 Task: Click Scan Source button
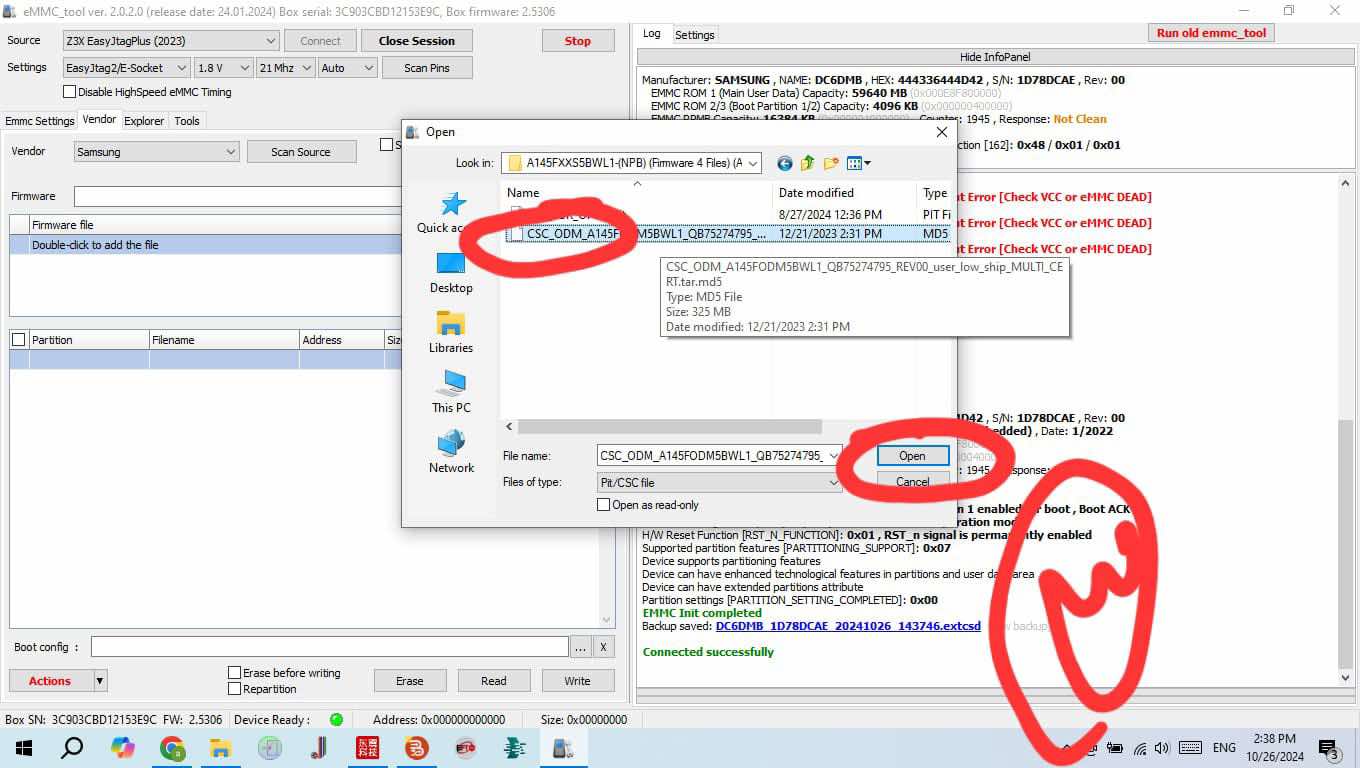[300, 152]
